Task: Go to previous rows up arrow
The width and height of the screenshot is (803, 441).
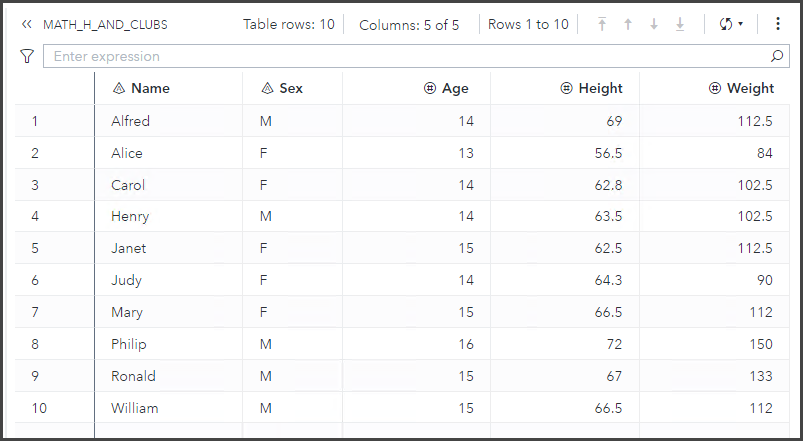Action: click(x=628, y=24)
